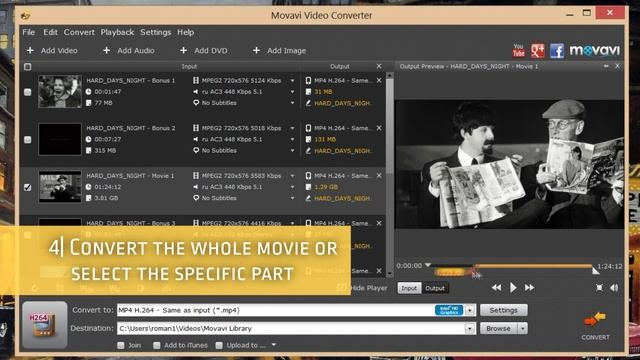Toggle fullscreen preview icon

click(x=599, y=288)
